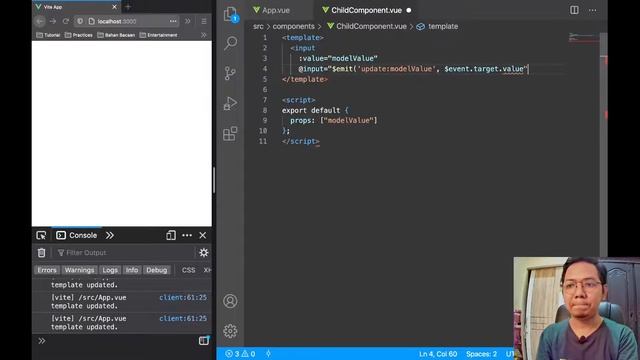
Task: Switch to the App.vue editor tab
Action: point(271,10)
